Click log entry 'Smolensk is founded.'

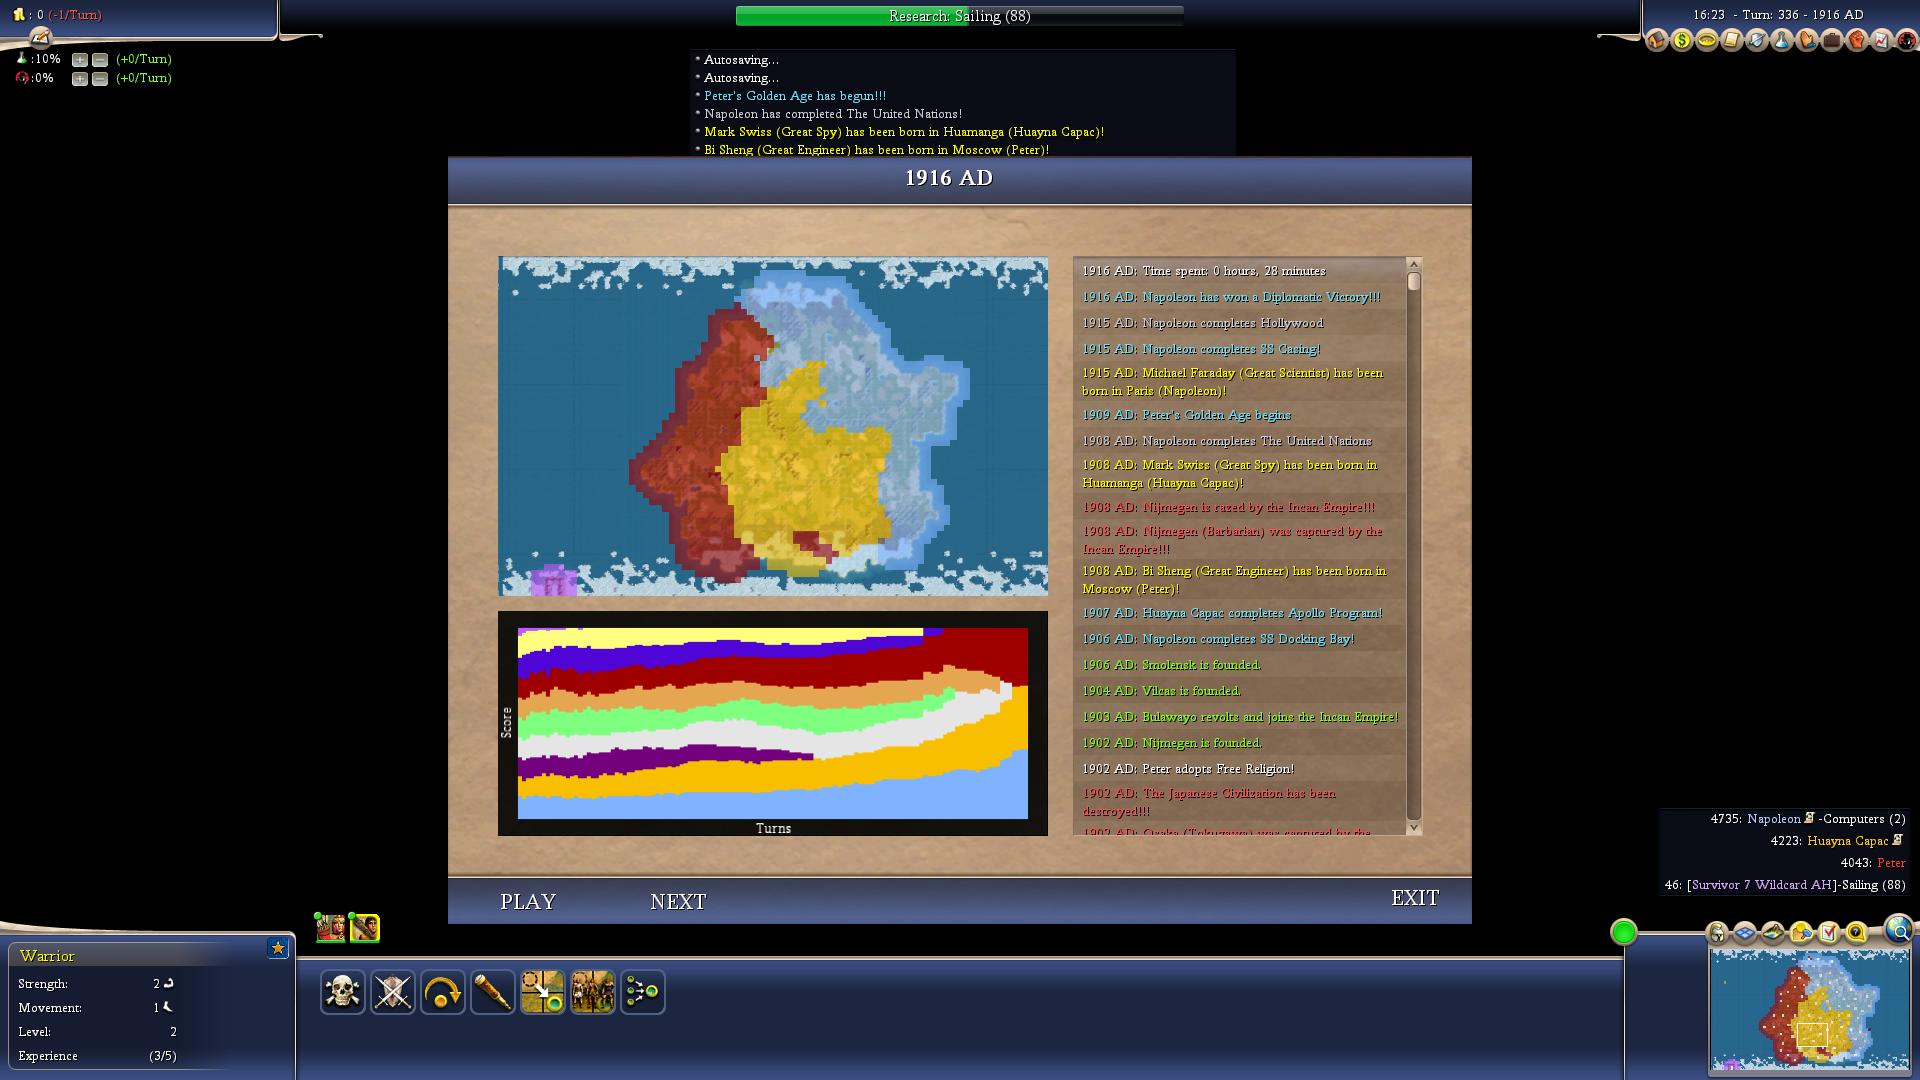1171,665
